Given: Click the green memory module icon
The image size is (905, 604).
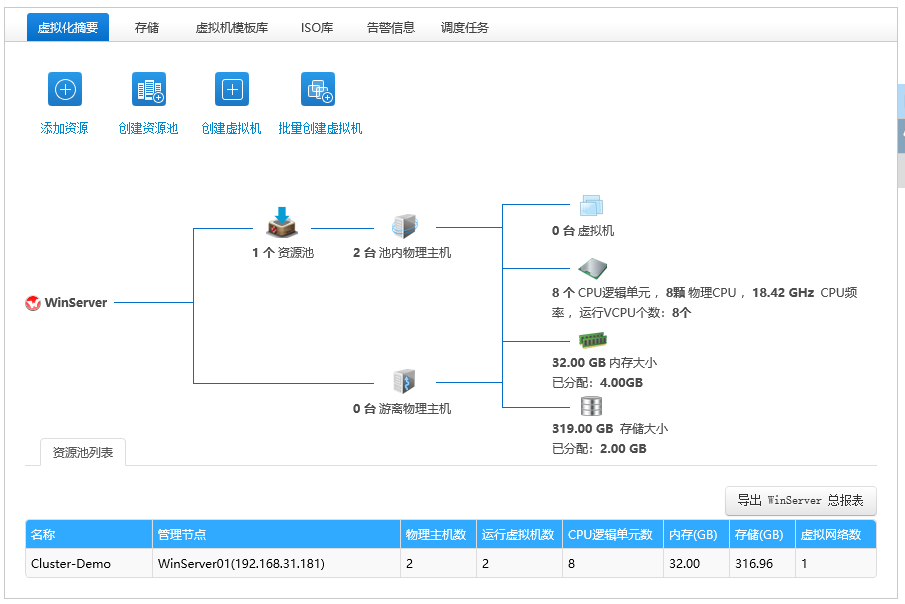Looking at the screenshot, I should point(593,340).
